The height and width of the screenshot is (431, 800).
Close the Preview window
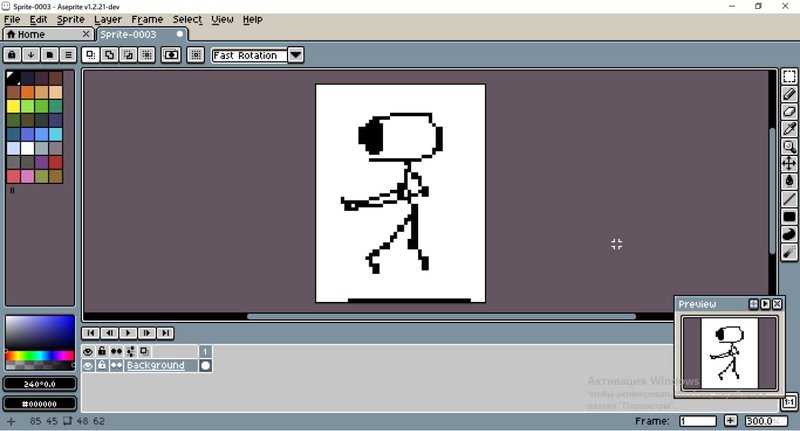(x=777, y=304)
